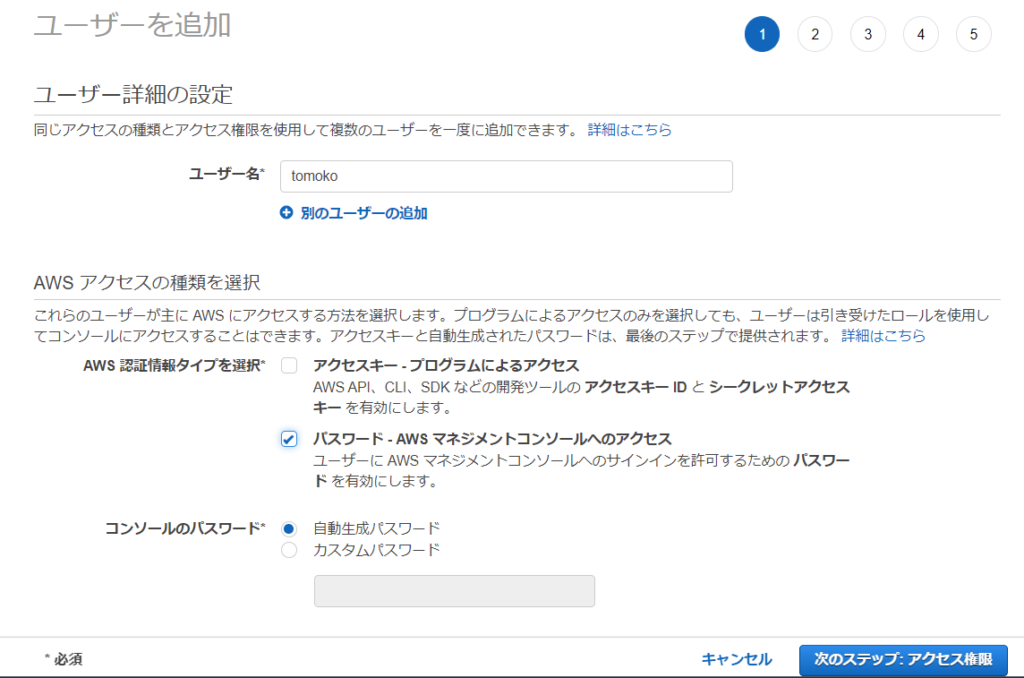1024x678 pixels.
Task: Click the アクセスキー - プログラムによるアクセス label
Action: [x=446, y=366]
